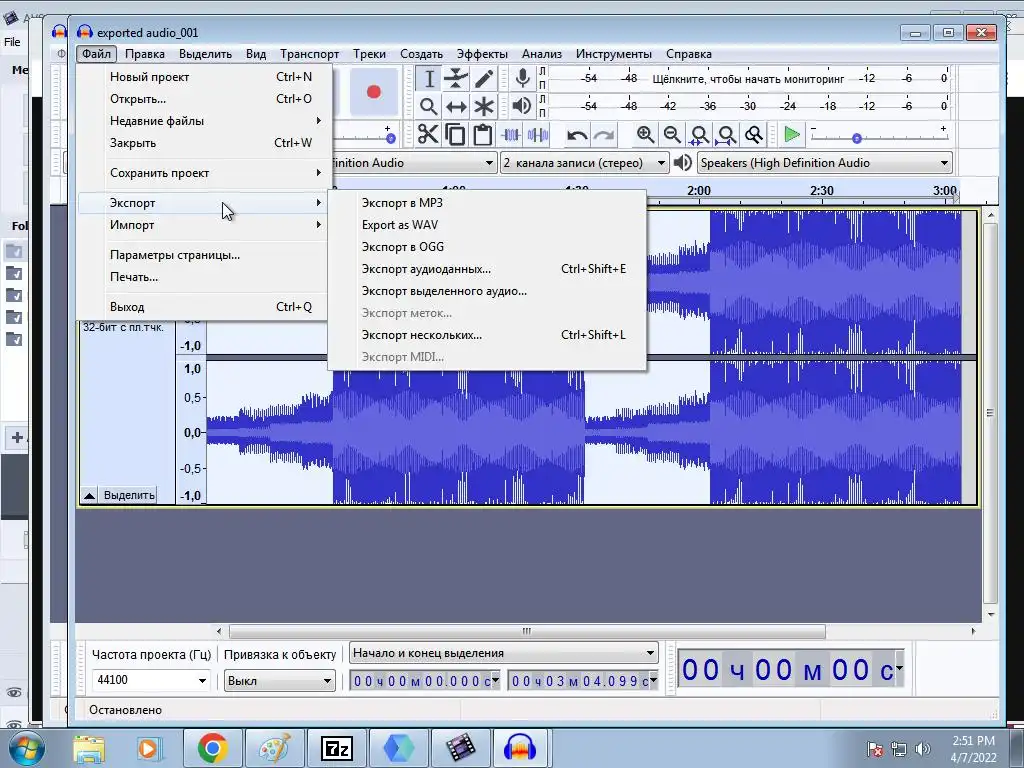Open audio position time format arrow
The image size is (1024, 768).
pyautogui.click(x=900, y=667)
